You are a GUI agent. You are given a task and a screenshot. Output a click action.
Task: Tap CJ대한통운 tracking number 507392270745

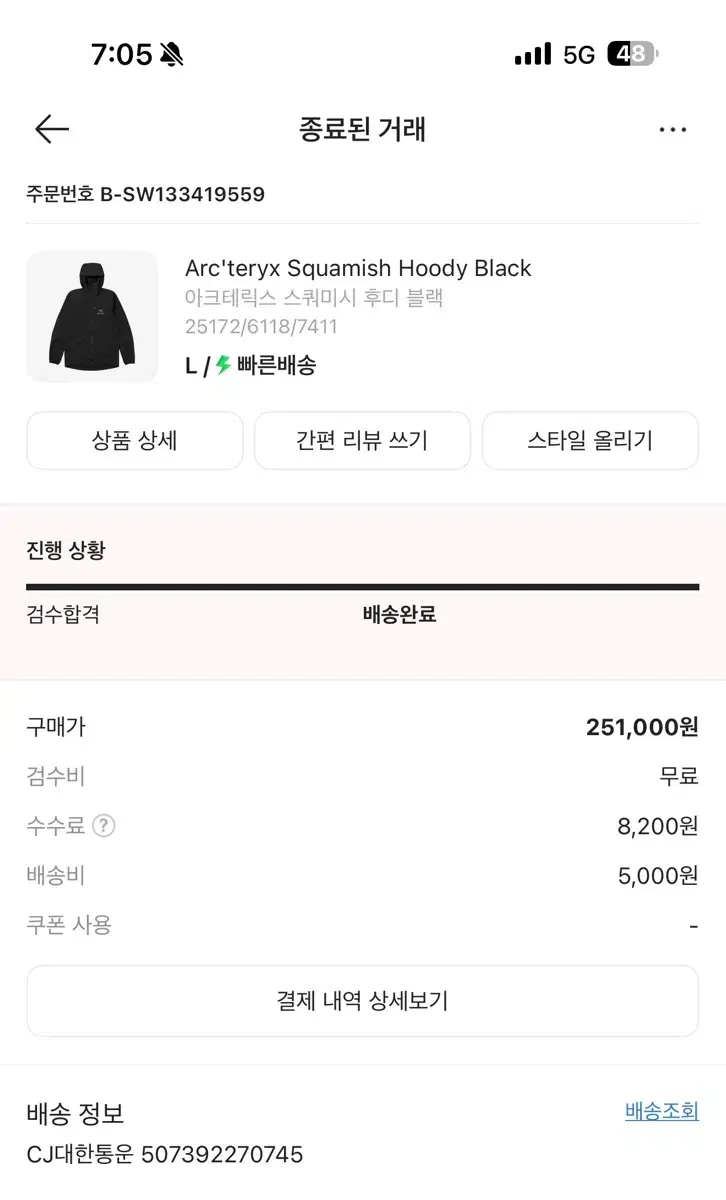coord(222,1155)
